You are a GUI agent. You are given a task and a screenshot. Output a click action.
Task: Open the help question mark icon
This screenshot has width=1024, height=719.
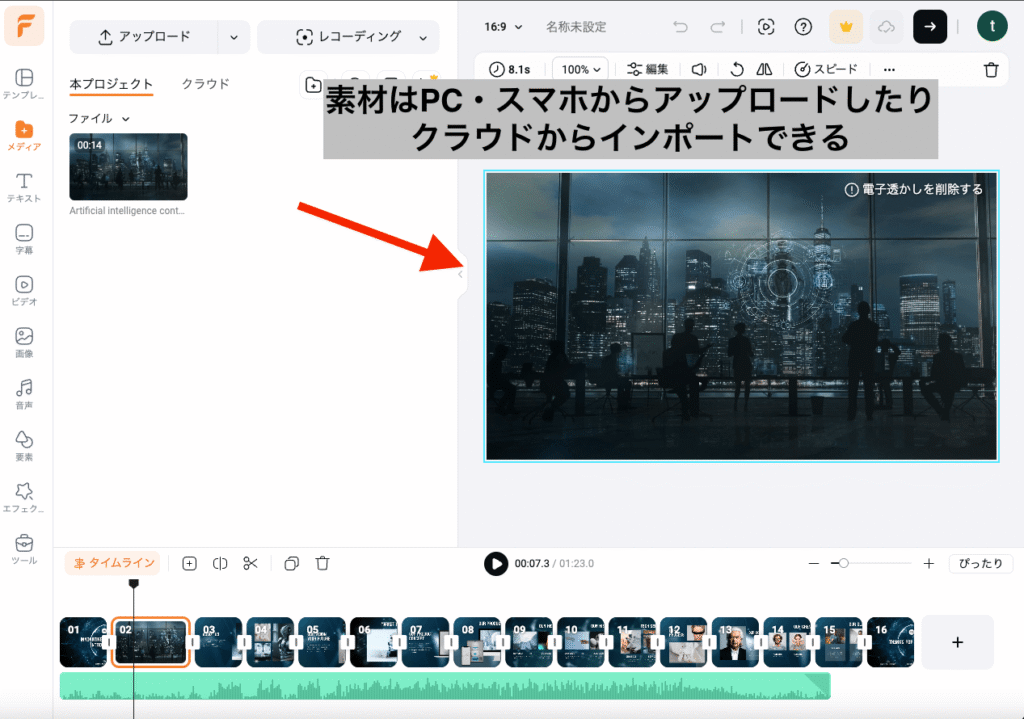803,27
